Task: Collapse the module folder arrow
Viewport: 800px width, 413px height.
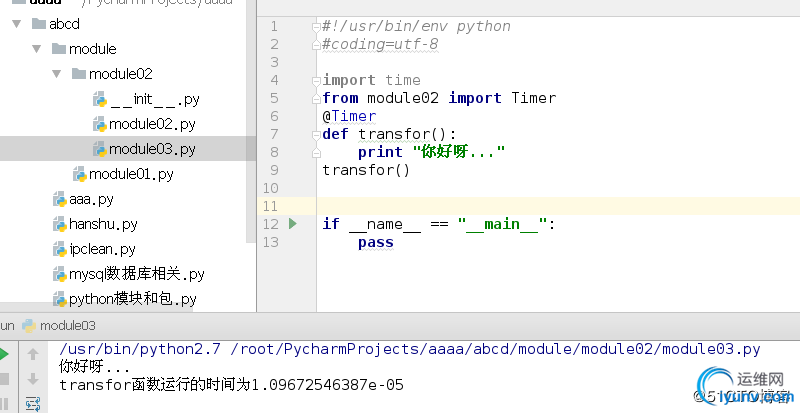Action: click(37, 48)
